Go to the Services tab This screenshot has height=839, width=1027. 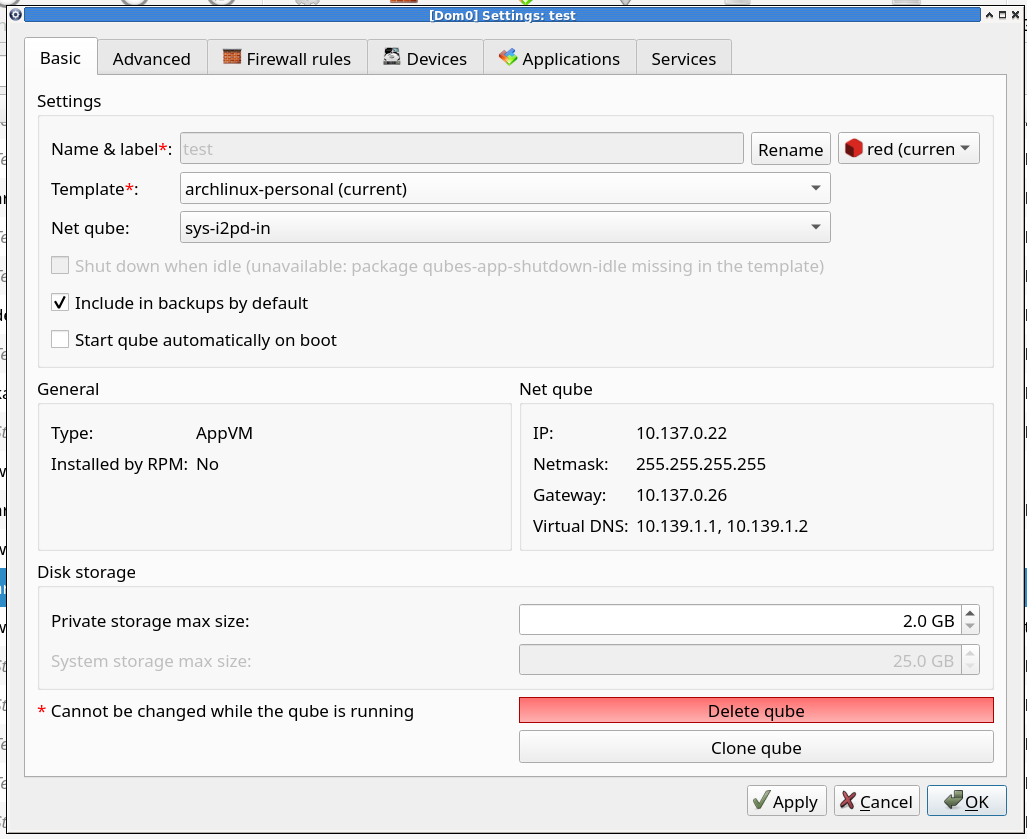684,59
